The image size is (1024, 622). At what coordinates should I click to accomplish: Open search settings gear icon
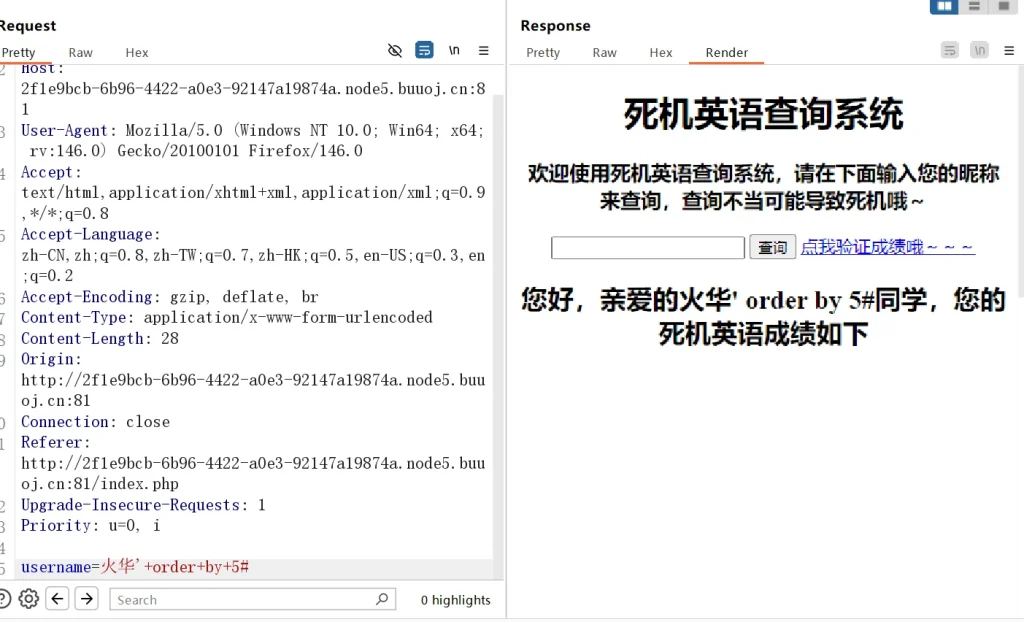(x=29, y=599)
